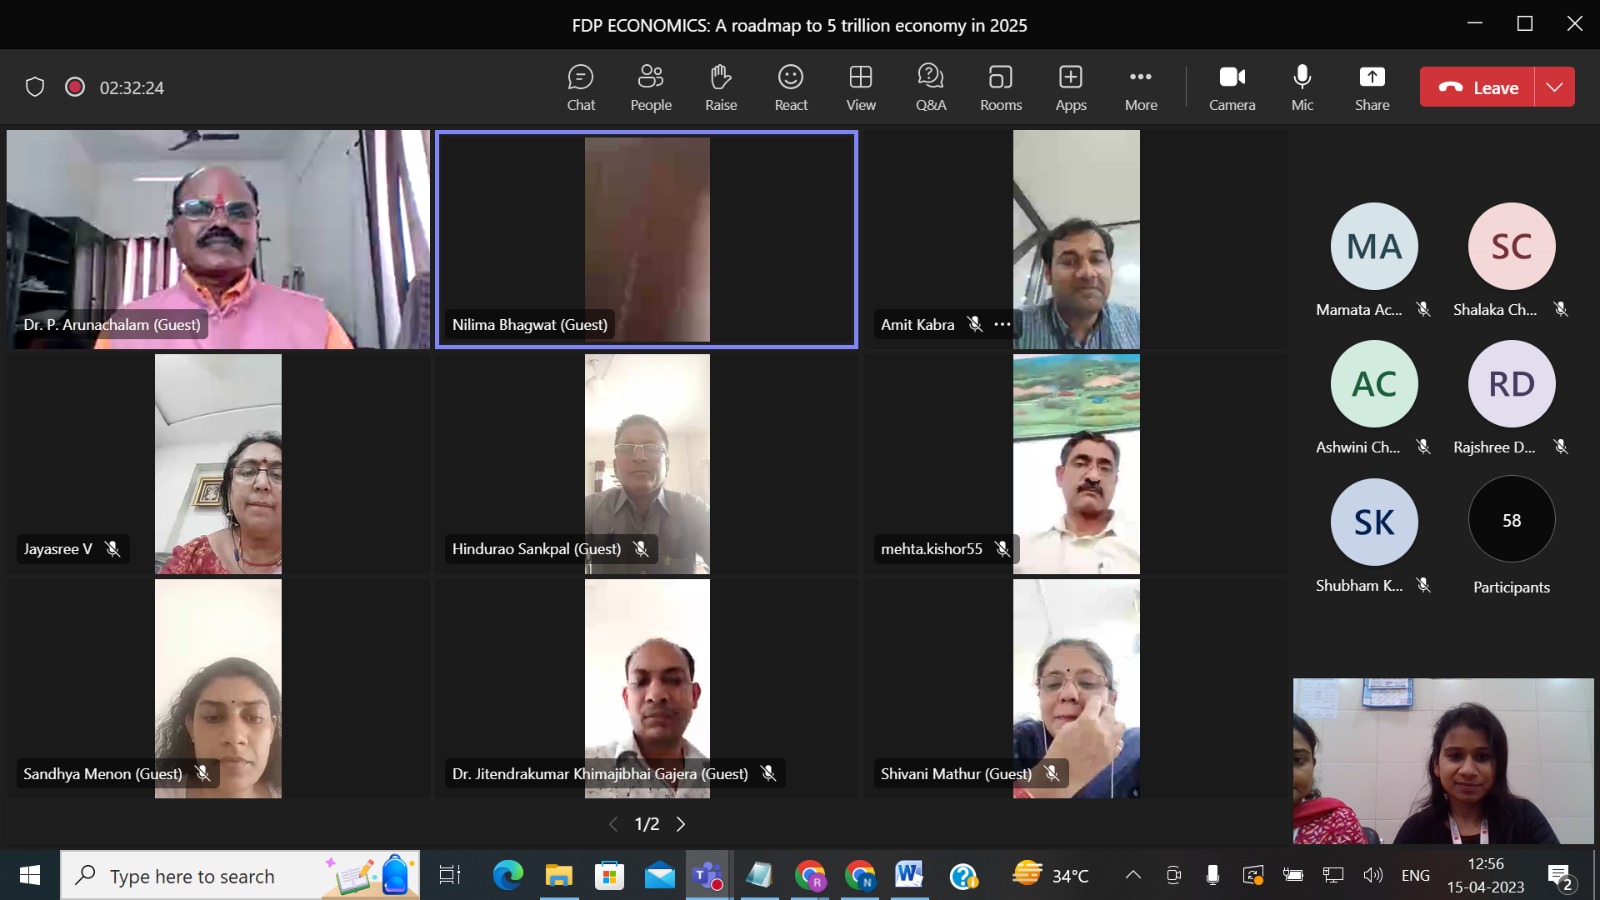Show the People list
Viewport: 1600px width, 900px height.
pos(651,88)
